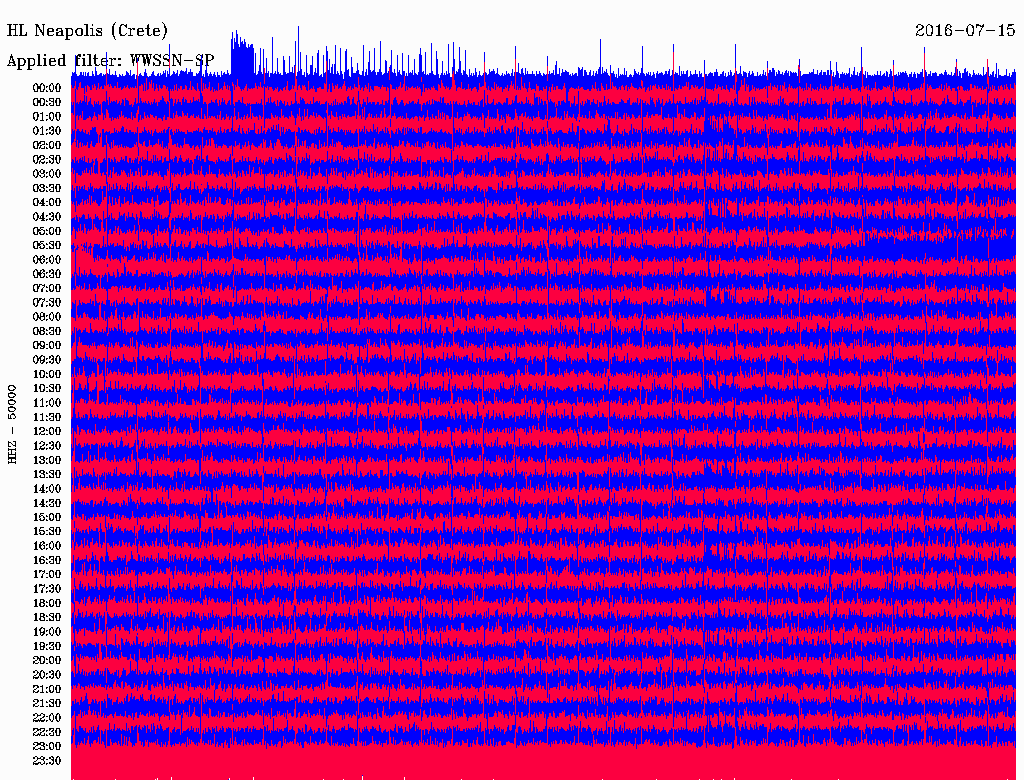Choose the 07:30 time label

click(47, 302)
